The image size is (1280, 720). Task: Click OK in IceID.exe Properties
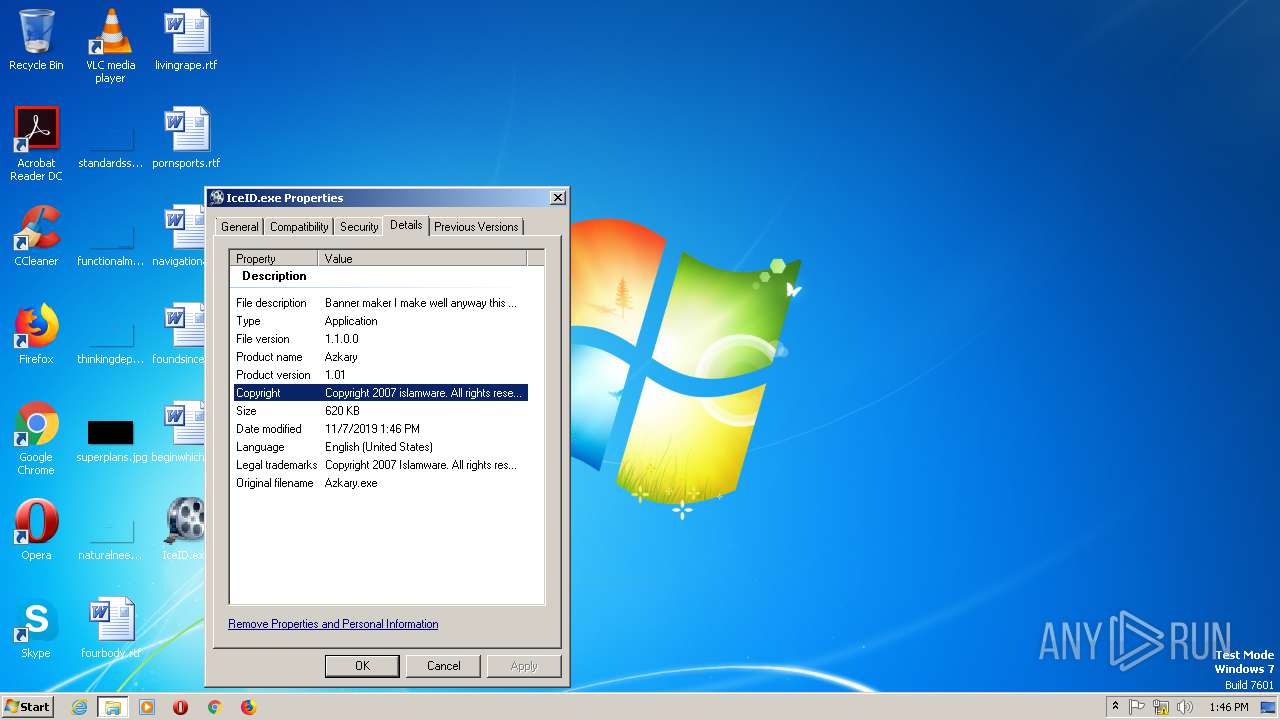[x=362, y=666]
